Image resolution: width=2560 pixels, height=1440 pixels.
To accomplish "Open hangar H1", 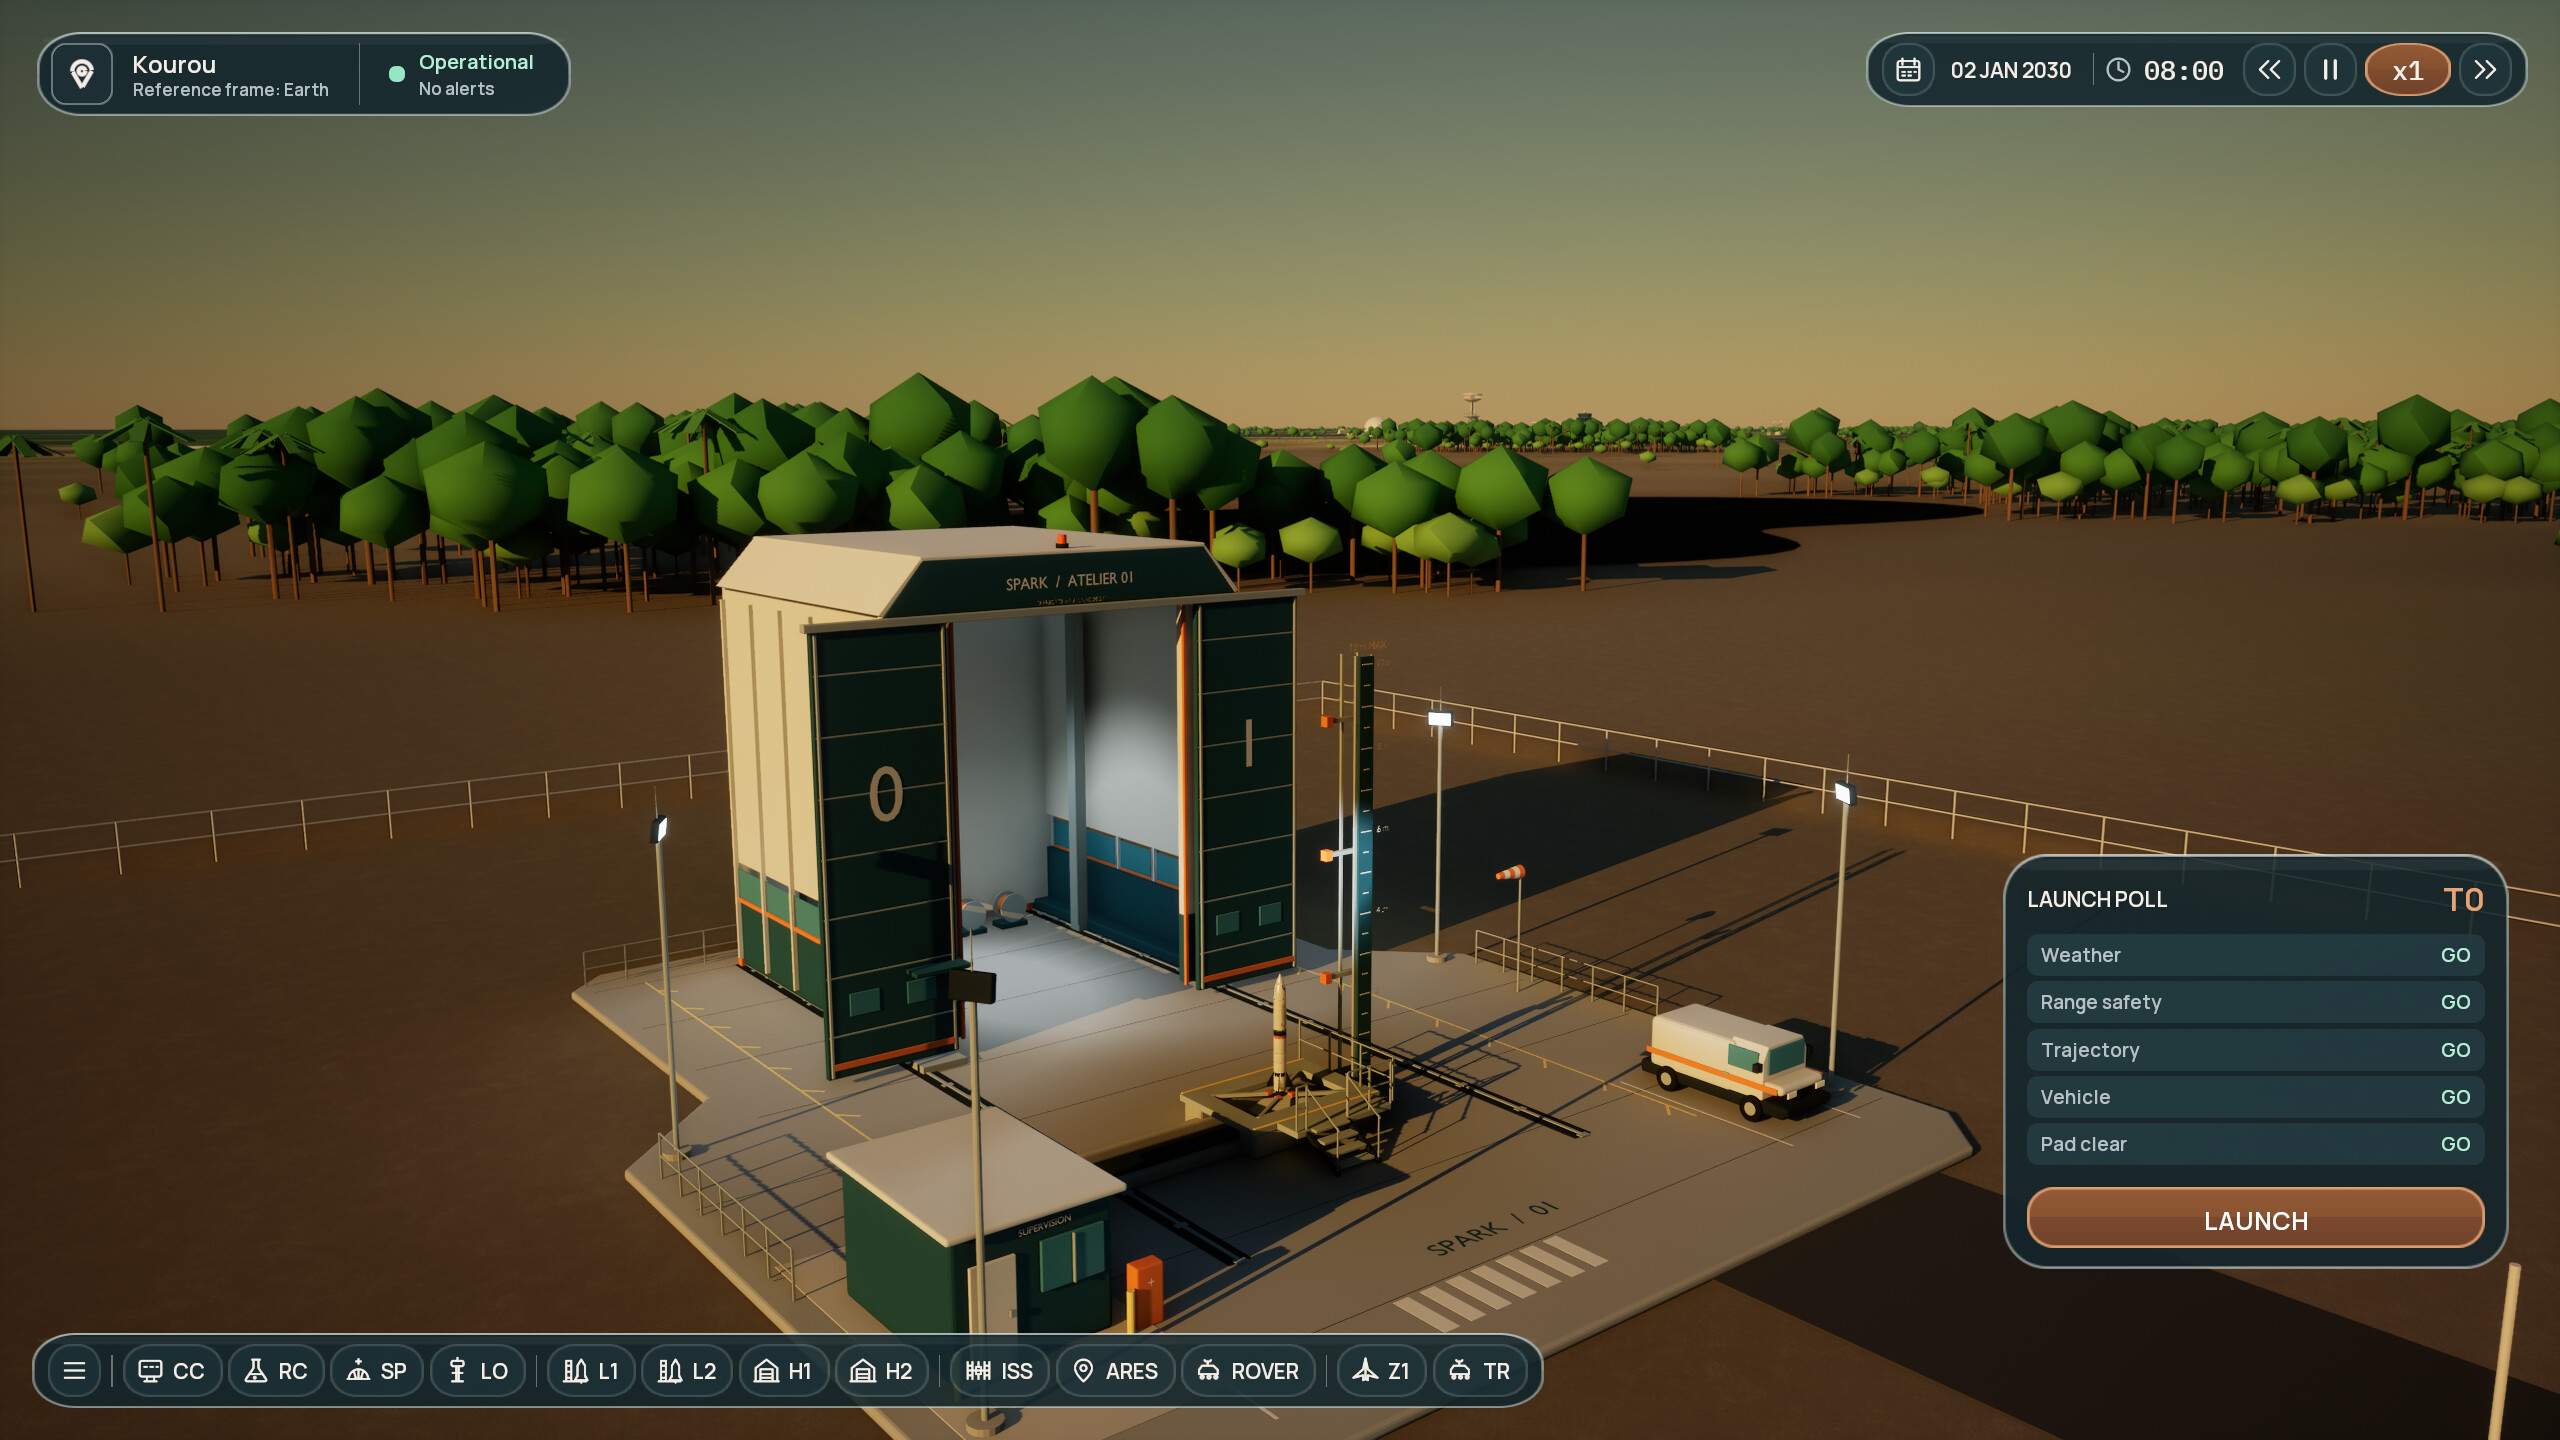I will 783,1370.
